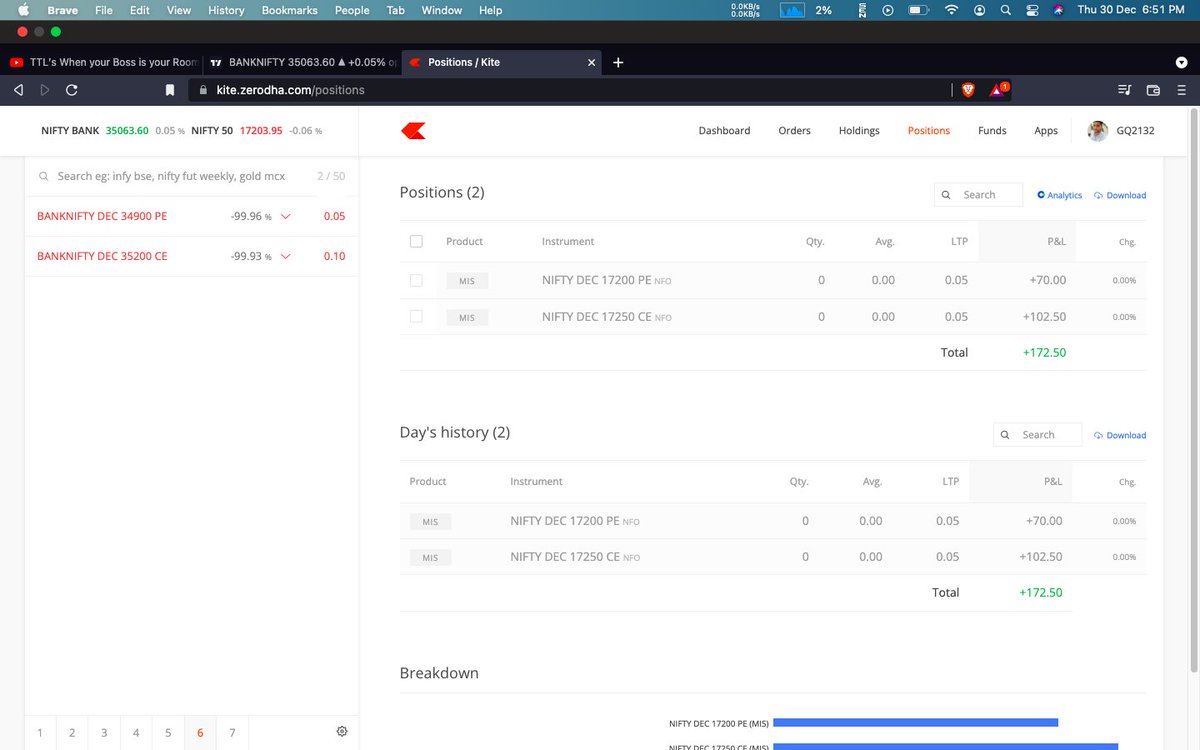
Task: Open the Dashboard page
Action: click(x=724, y=131)
